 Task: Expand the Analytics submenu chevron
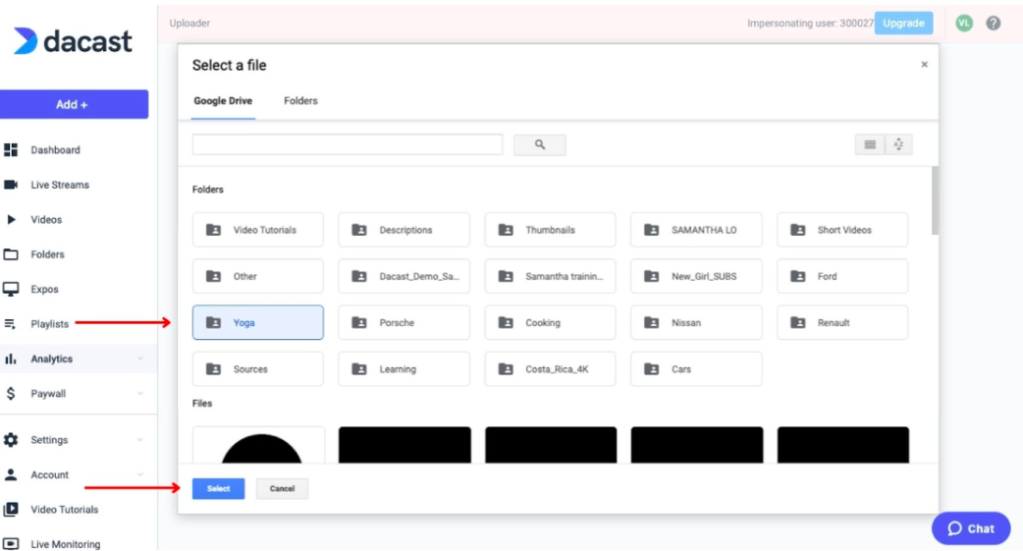(x=140, y=359)
